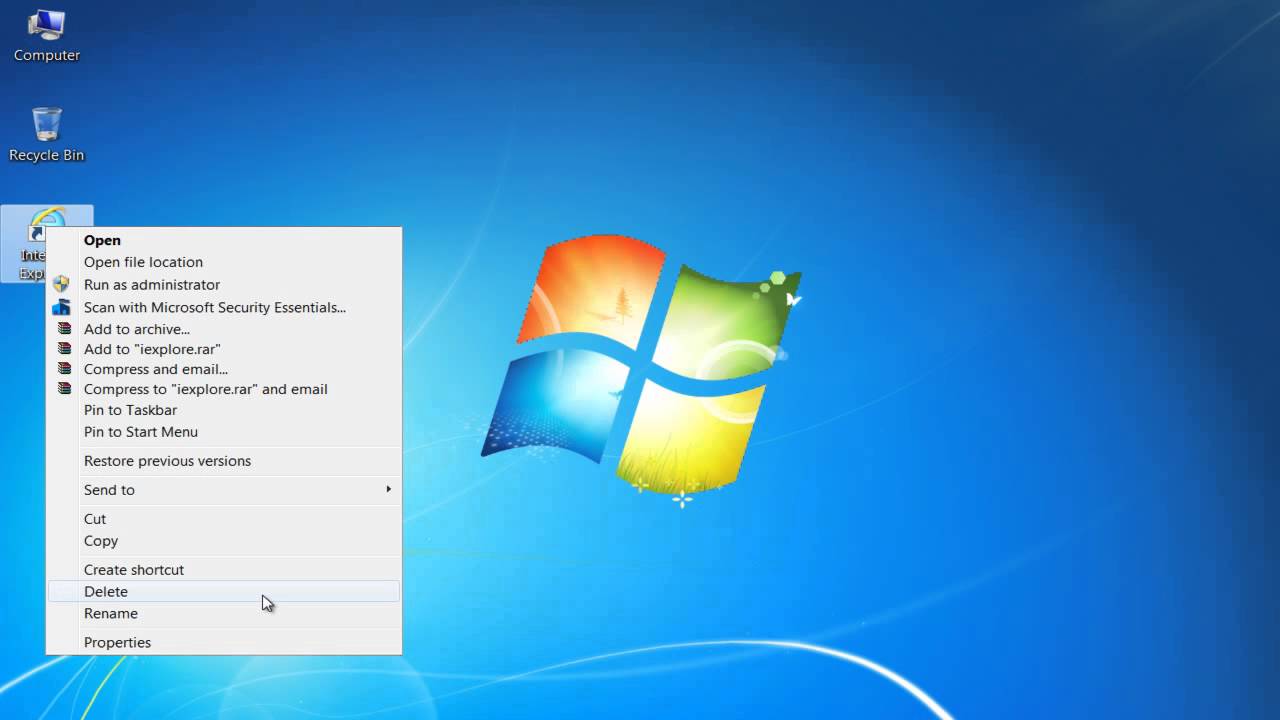Choose Rename from the context menu
Screen dimensions: 1280x720
tap(224, 614)
